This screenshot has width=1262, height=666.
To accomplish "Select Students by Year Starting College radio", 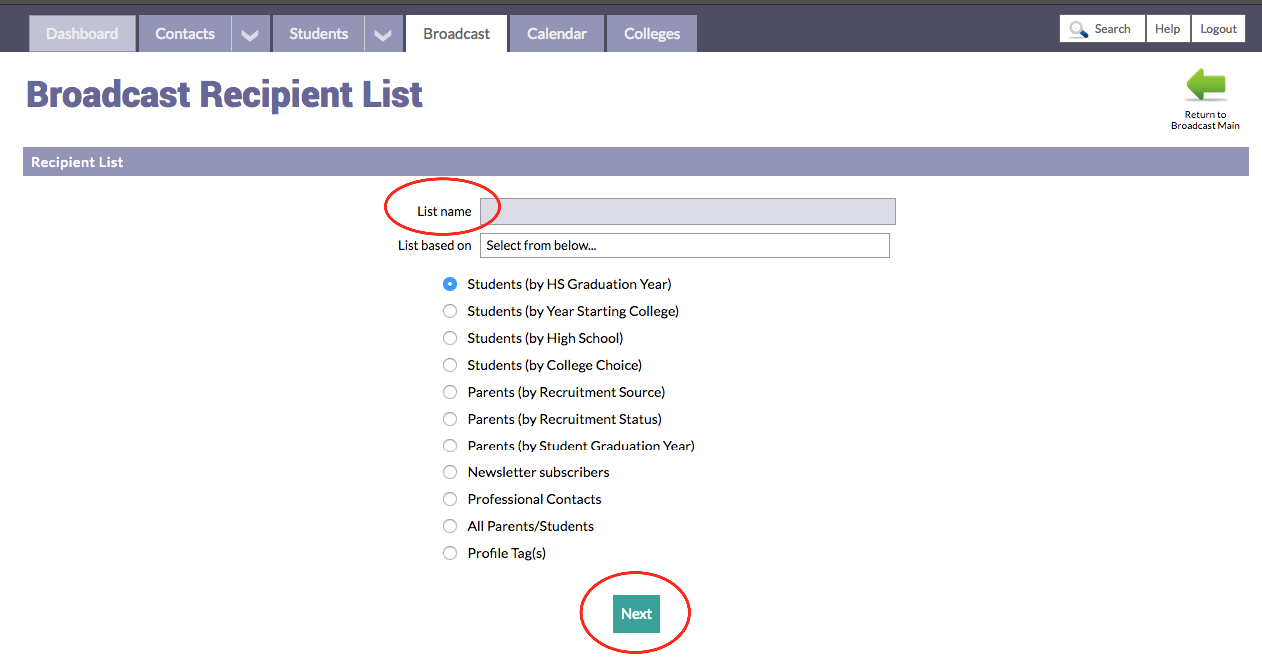I will [450, 311].
